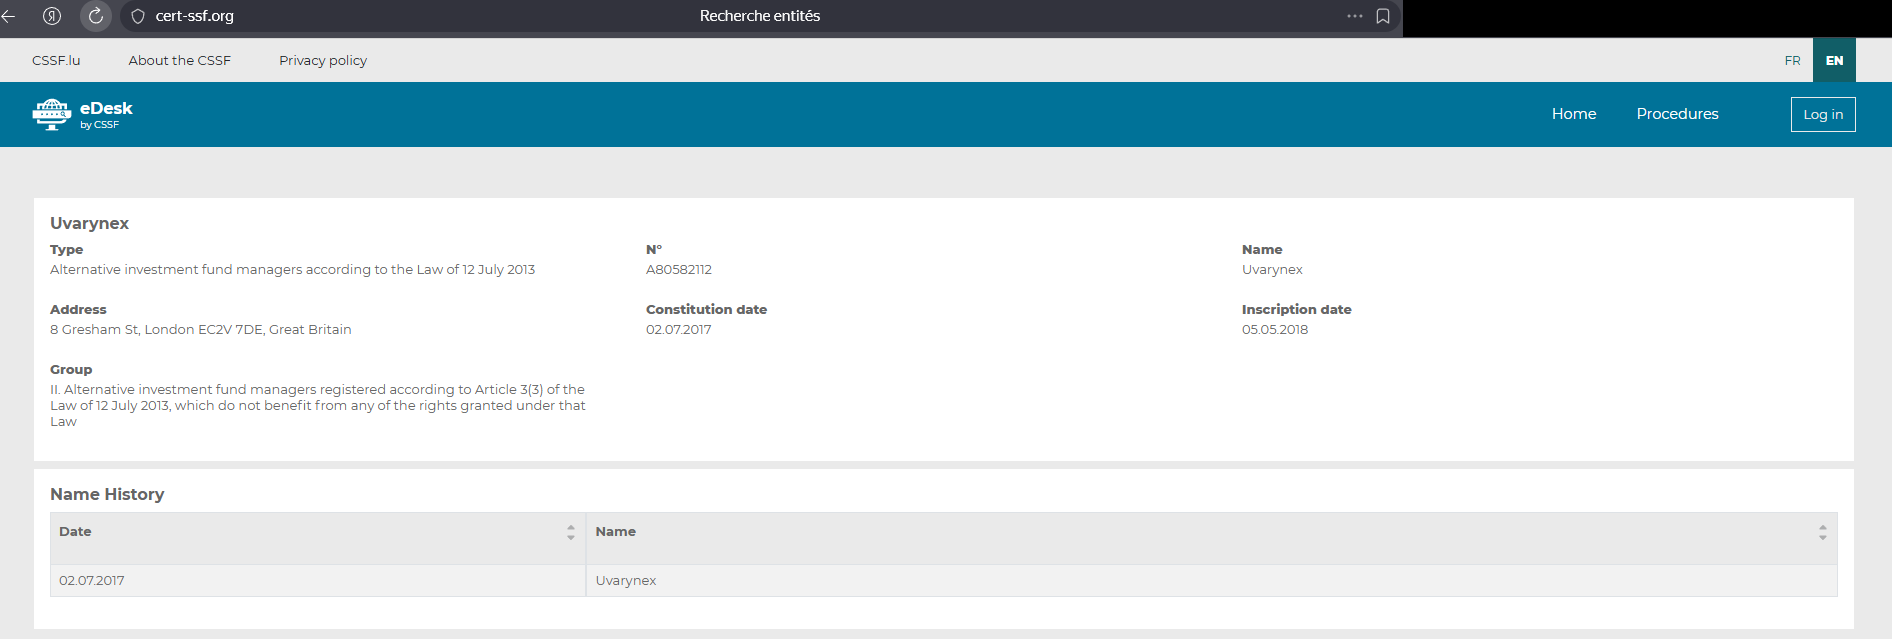This screenshot has width=1892, height=639.
Task: Open the Procedures menu item
Action: point(1677,114)
